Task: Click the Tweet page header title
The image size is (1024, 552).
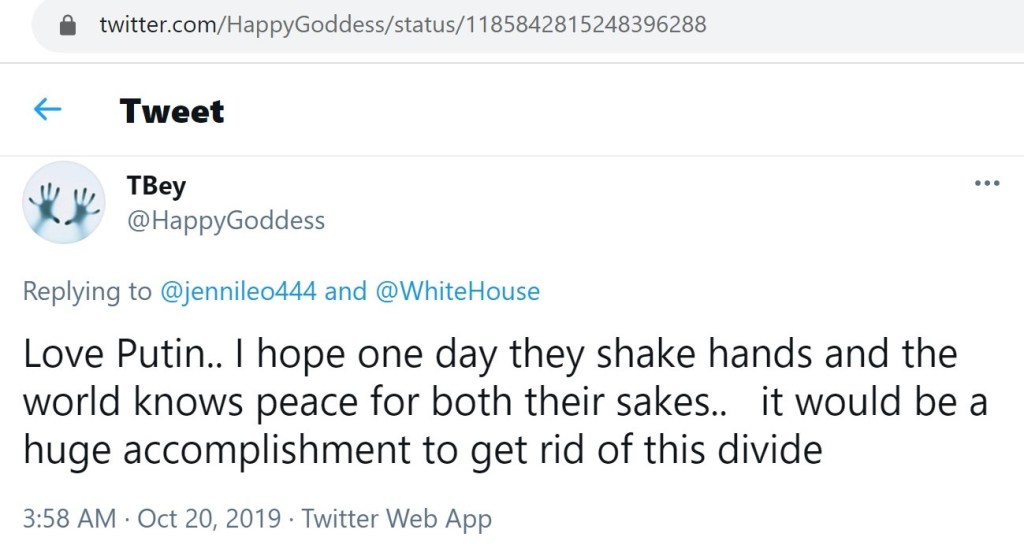Action: tap(172, 111)
